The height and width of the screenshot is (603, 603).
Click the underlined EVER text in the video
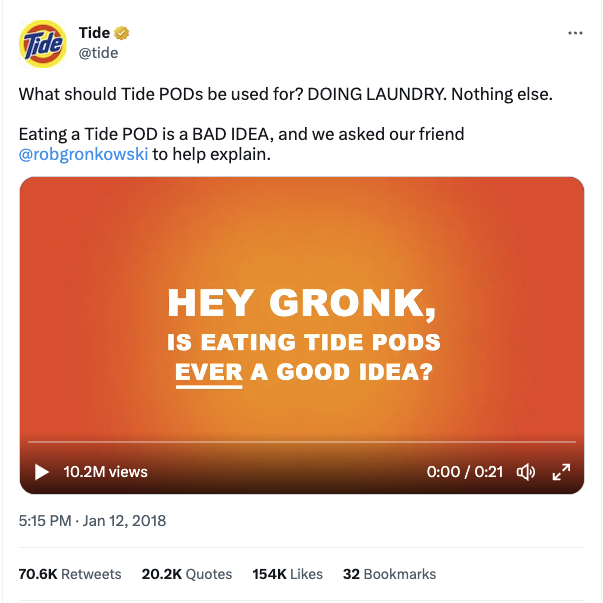click(209, 373)
